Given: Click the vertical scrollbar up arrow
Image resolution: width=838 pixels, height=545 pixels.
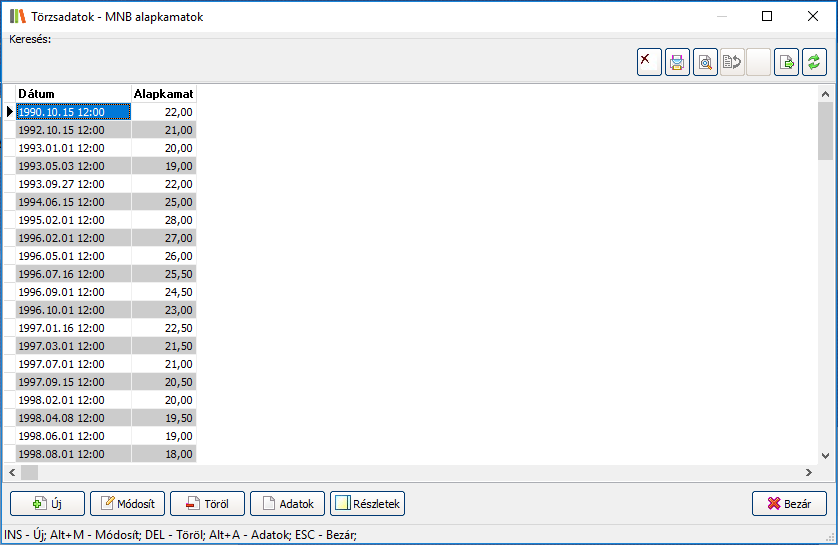Looking at the screenshot, I should tap(825, 95).
